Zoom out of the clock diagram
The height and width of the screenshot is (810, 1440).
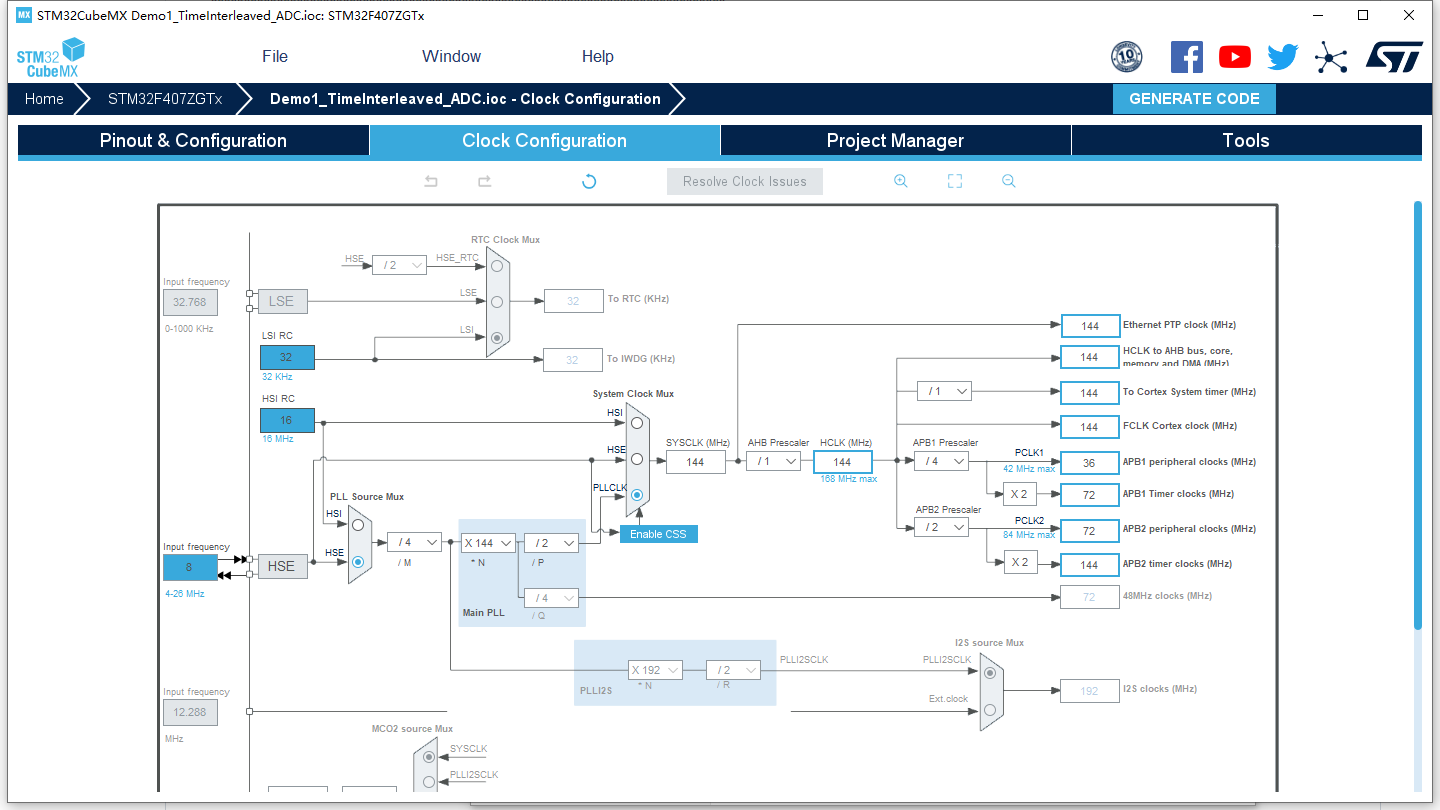1008,181
